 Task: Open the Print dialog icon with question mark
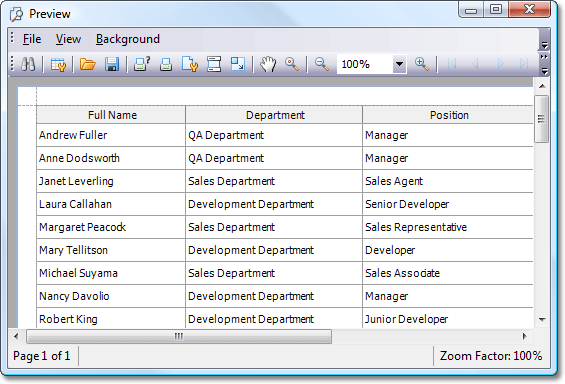[142, 64]
